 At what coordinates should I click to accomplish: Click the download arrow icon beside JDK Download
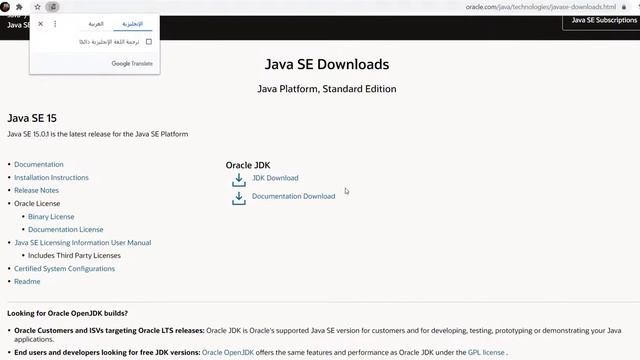click(239, 180)
